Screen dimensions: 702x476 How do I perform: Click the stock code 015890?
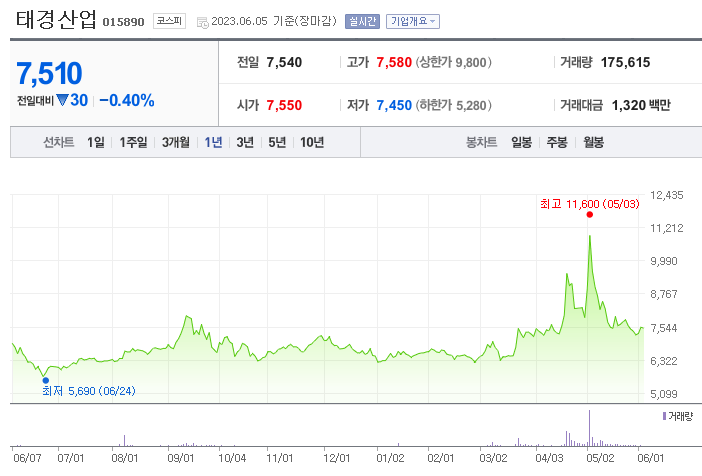(123, 22)
